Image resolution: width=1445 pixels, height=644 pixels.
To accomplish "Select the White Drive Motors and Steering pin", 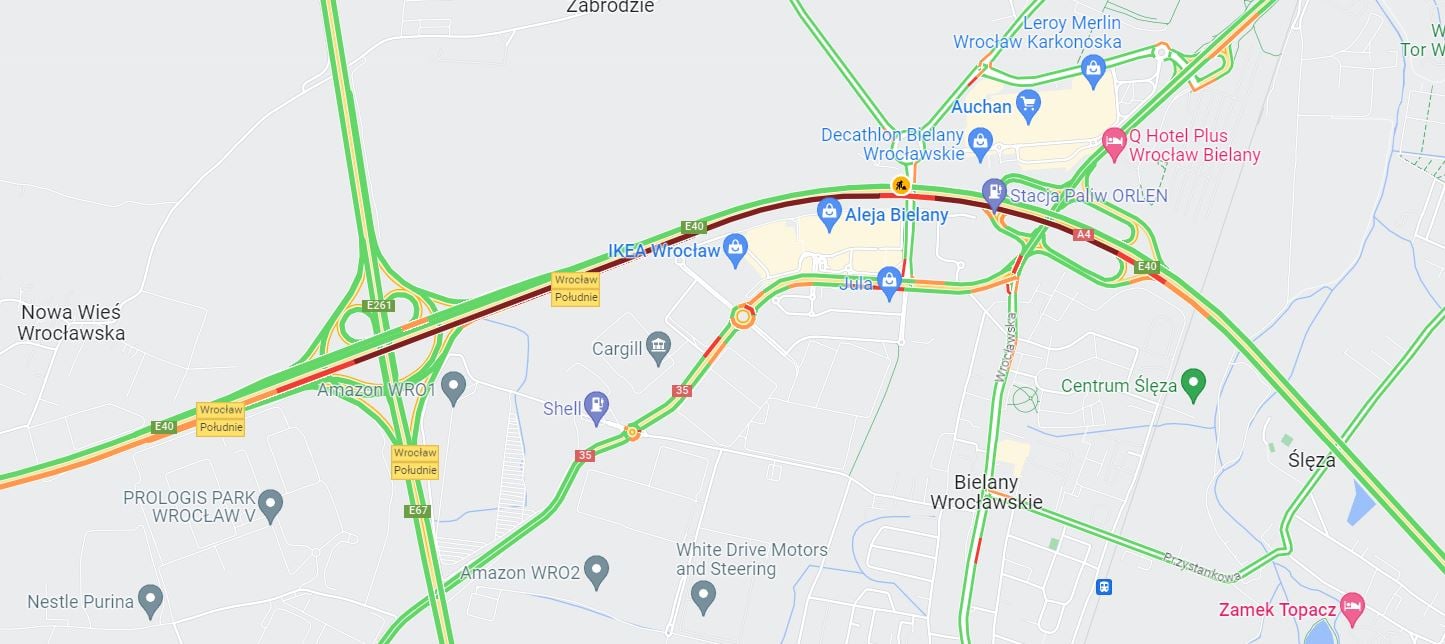I will click(x=704, y=597).
